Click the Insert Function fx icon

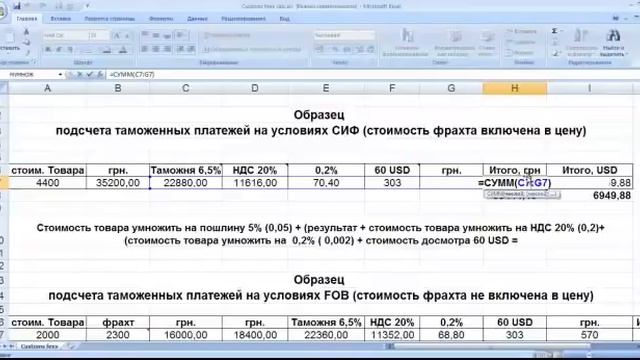pyautogui.click(x=100, y=74)
